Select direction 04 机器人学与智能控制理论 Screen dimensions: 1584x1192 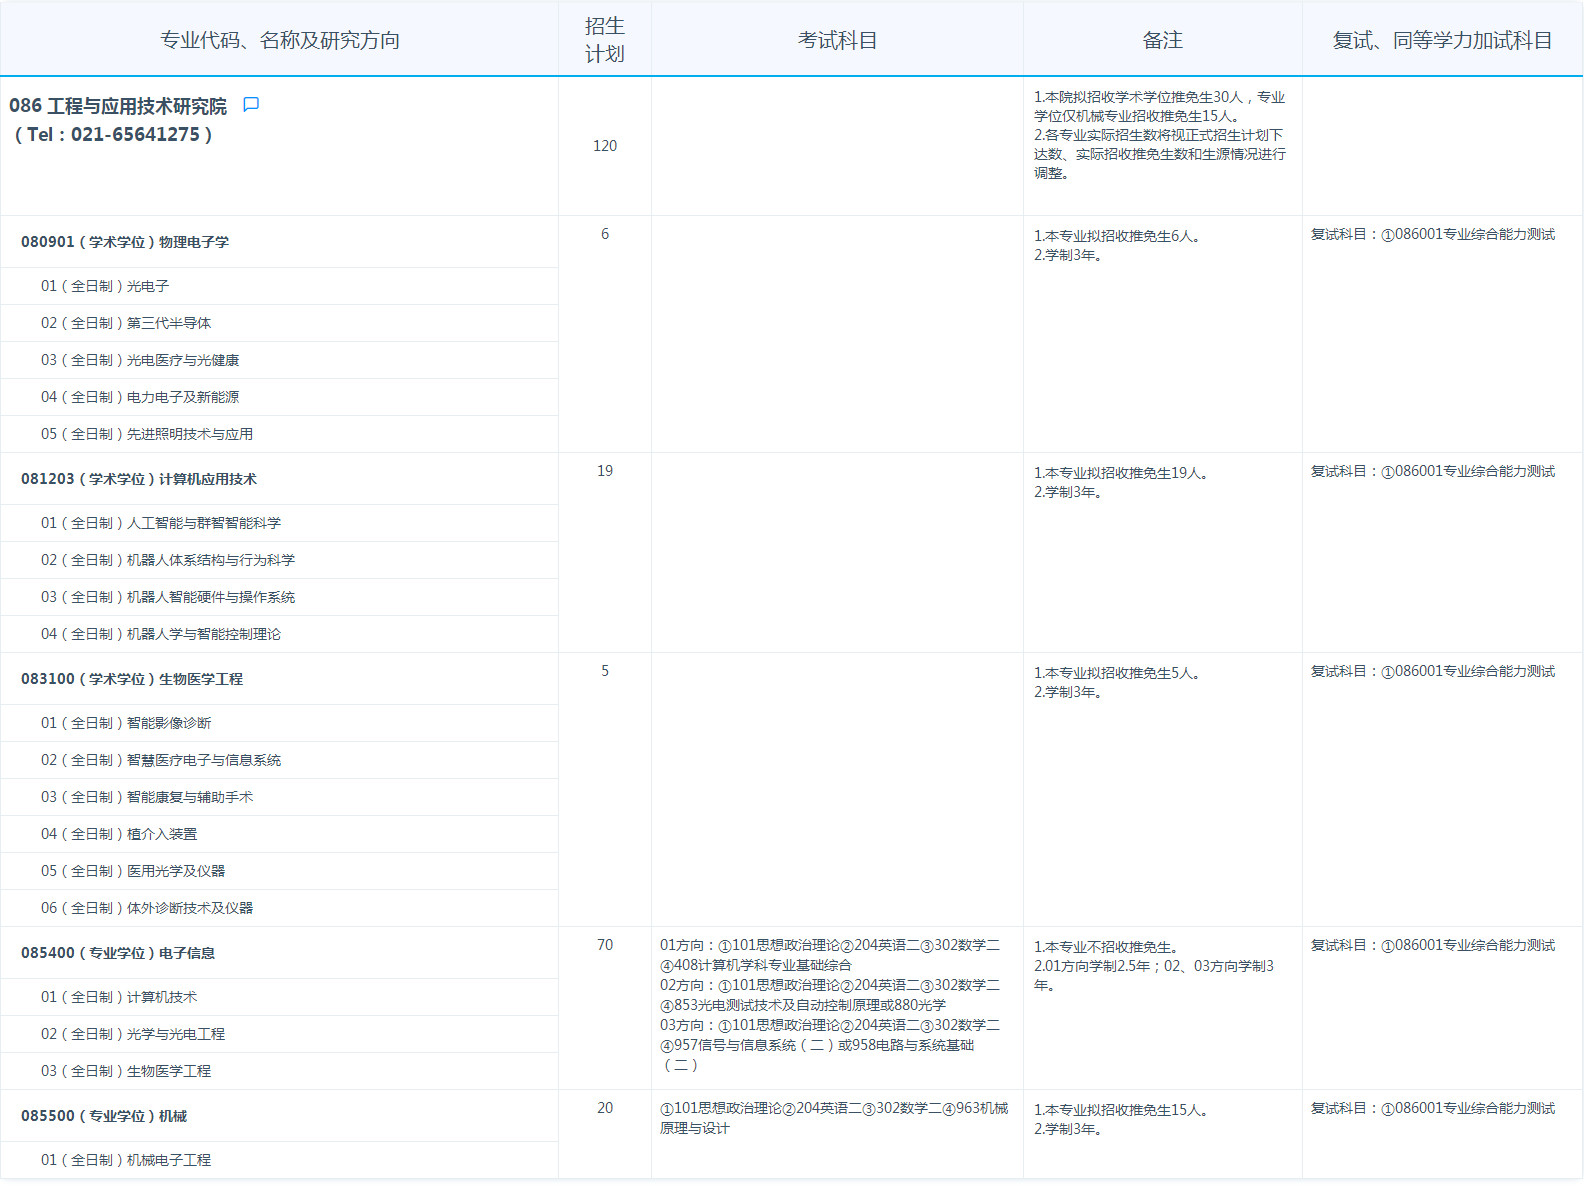pyautogui.click(x=161, y=634)
